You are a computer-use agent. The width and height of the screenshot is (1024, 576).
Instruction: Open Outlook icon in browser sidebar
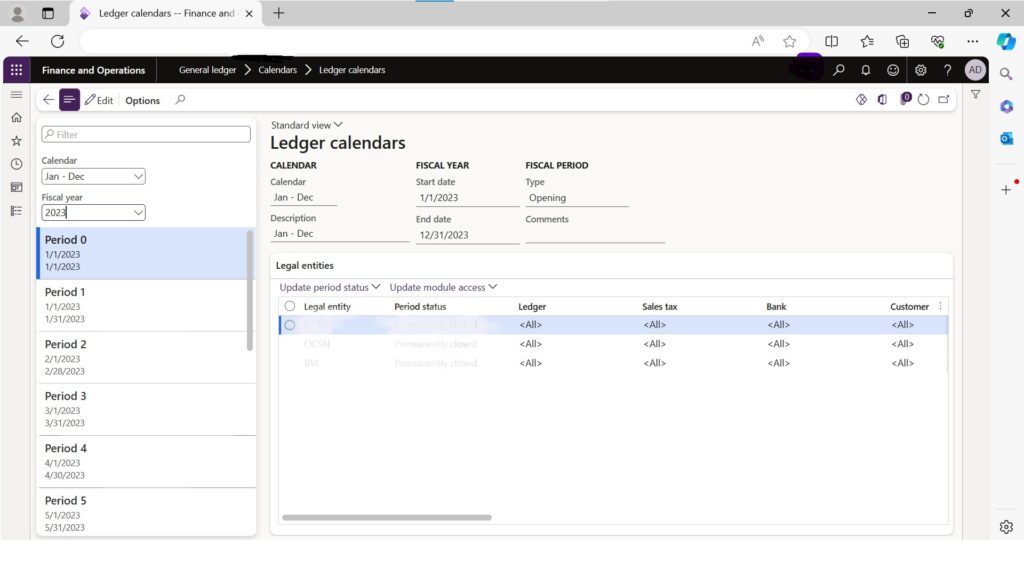click(1006, 138)
